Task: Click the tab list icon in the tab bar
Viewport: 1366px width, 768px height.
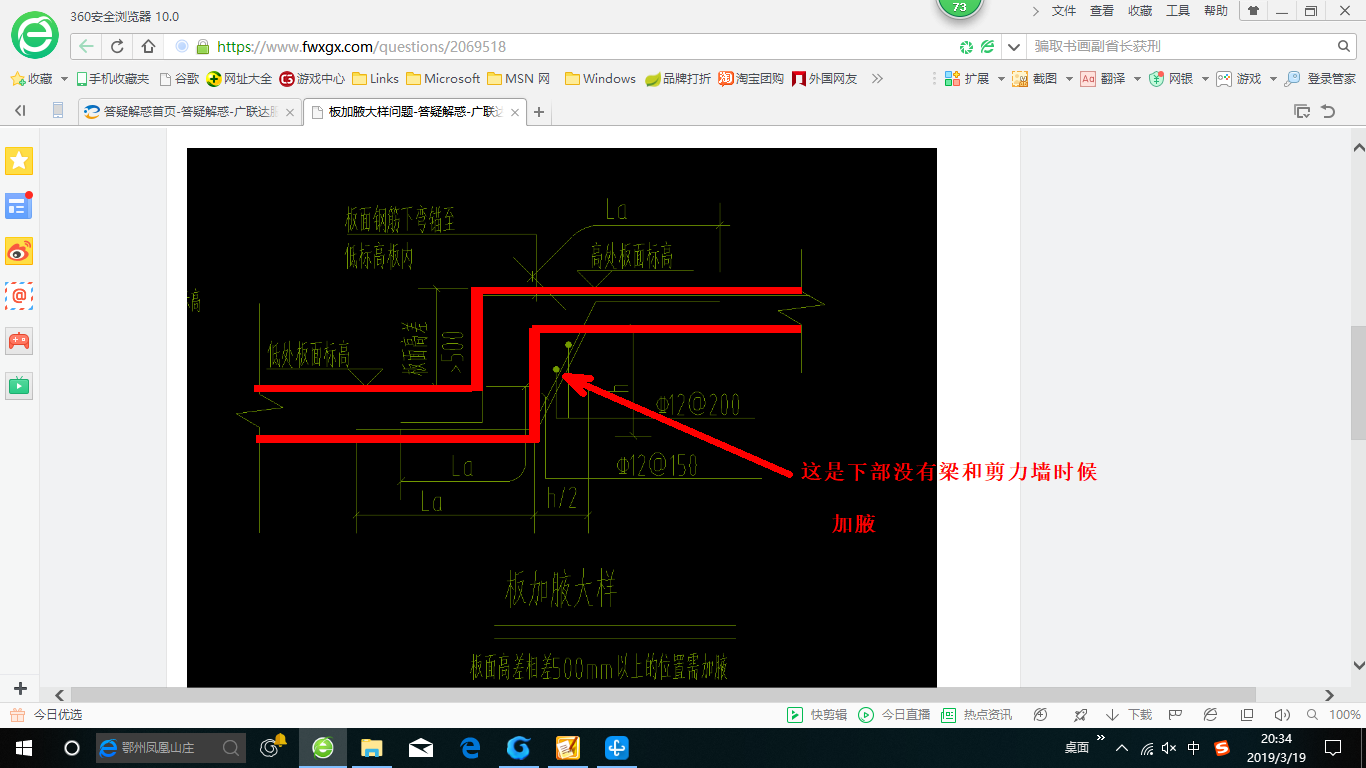Action: [x=1302, y=111]
